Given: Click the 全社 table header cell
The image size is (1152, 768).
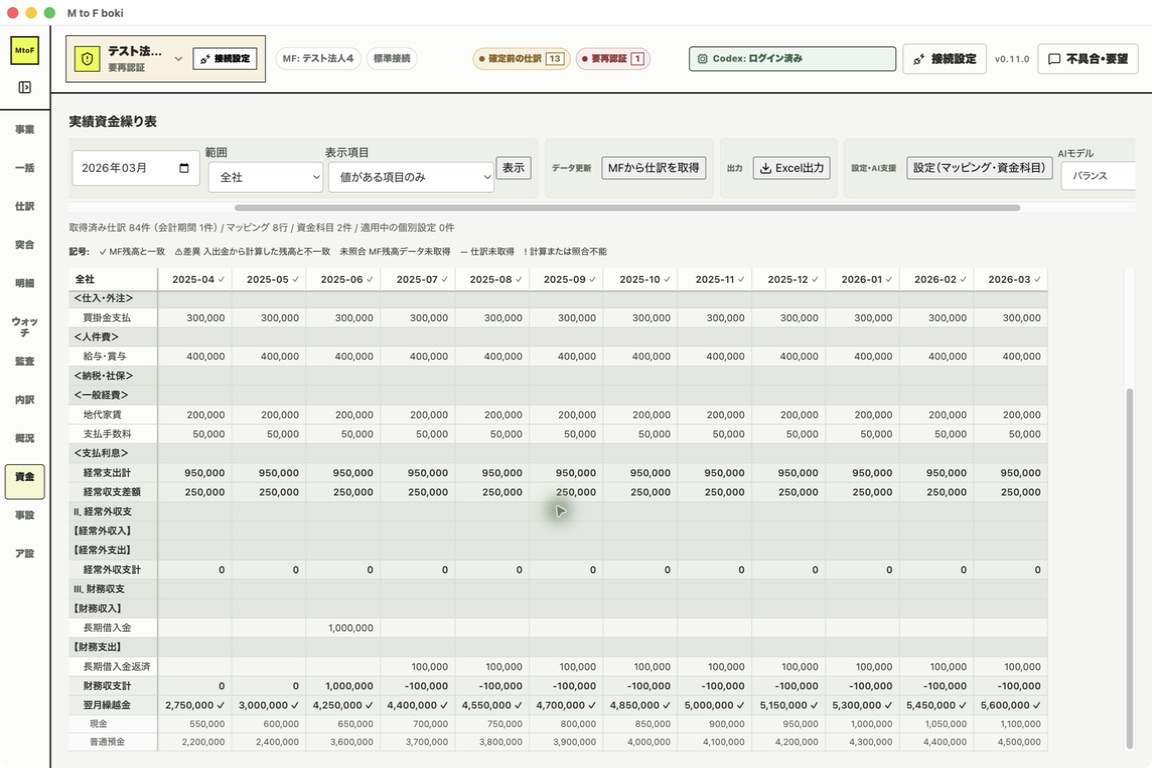Looking at the screenshot, I should [113, 279].
